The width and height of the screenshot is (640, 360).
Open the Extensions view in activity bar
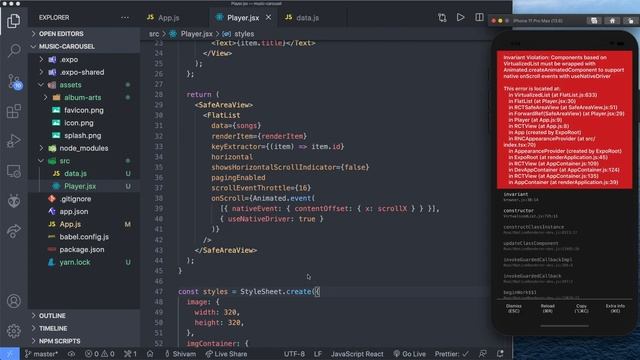pos(14,111)
